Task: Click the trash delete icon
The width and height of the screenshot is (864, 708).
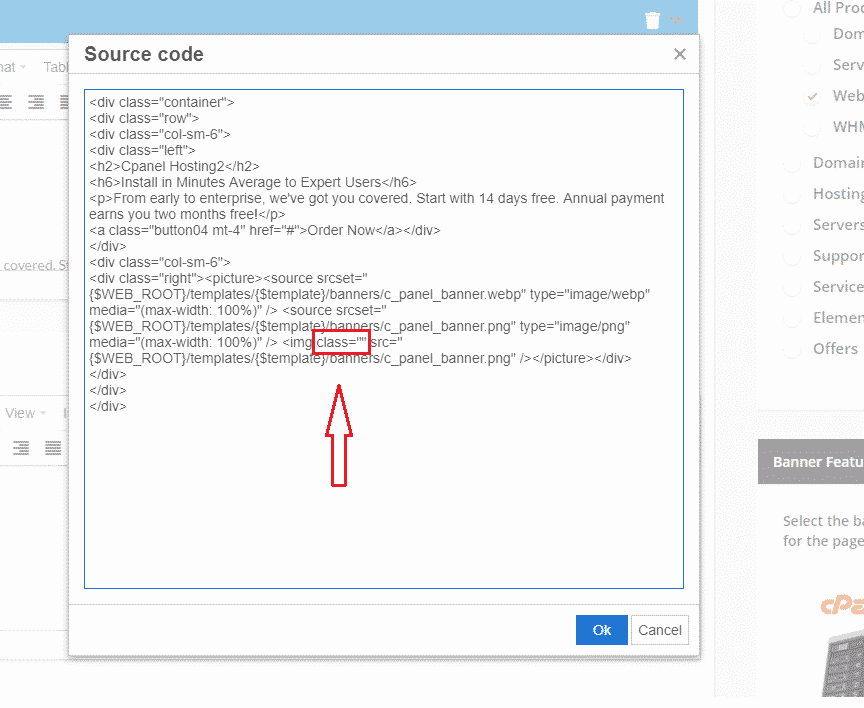Action: [653, 20]
